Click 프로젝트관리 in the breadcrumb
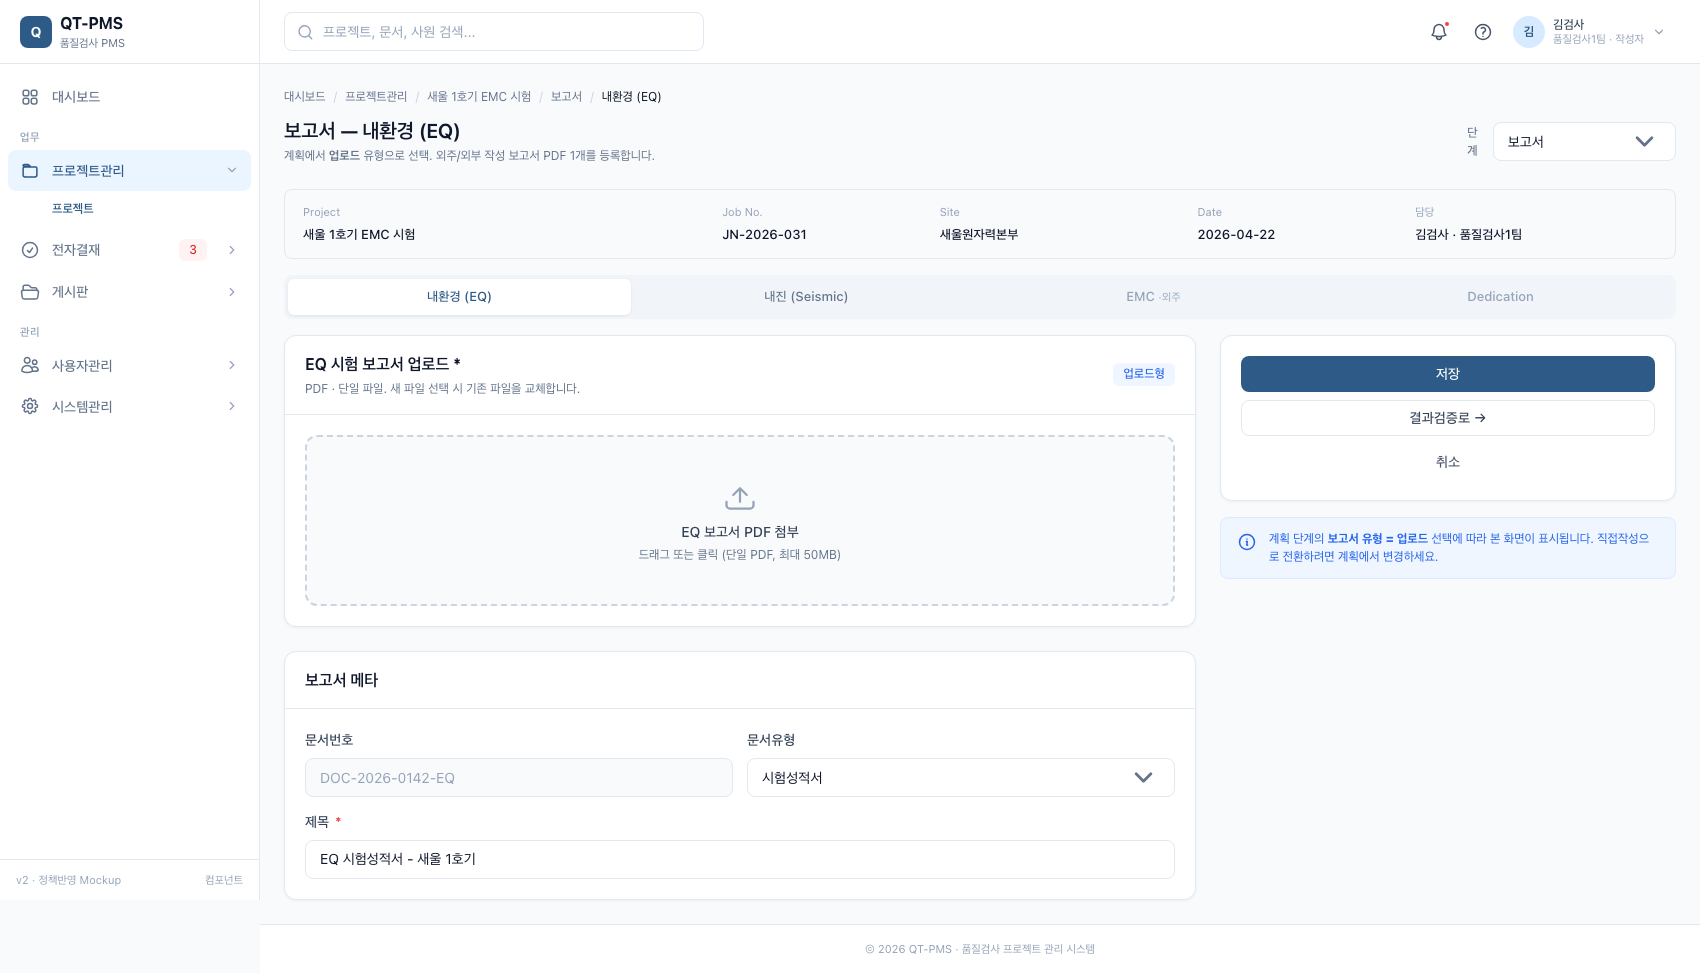 (376, 97)
